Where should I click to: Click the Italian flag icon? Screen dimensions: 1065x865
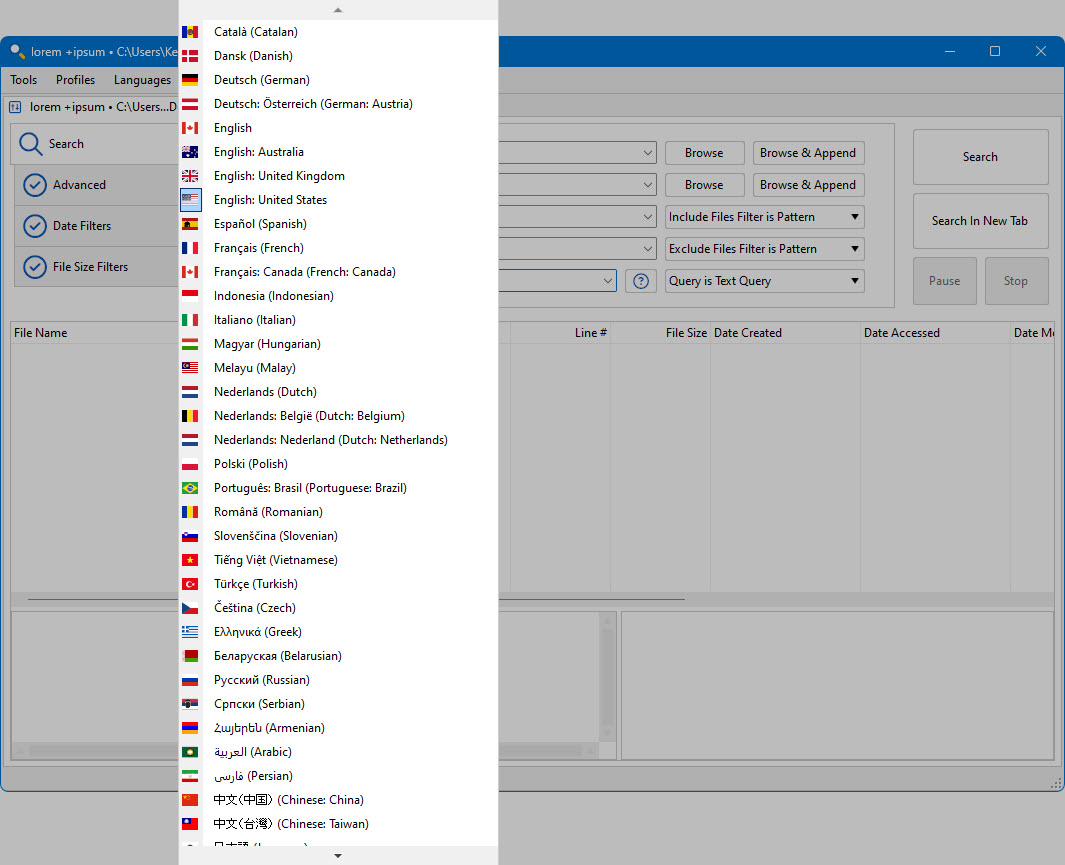click(x=190, y=320)
